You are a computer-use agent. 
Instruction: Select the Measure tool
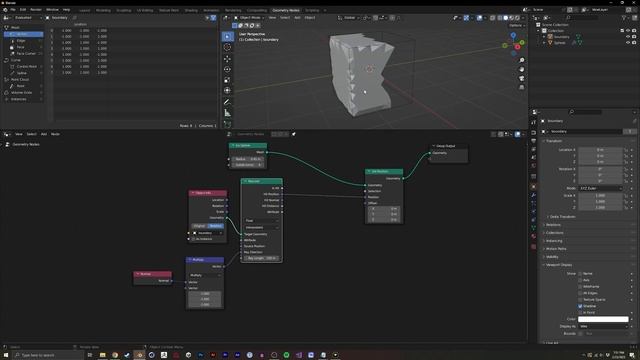click(227, 113)
